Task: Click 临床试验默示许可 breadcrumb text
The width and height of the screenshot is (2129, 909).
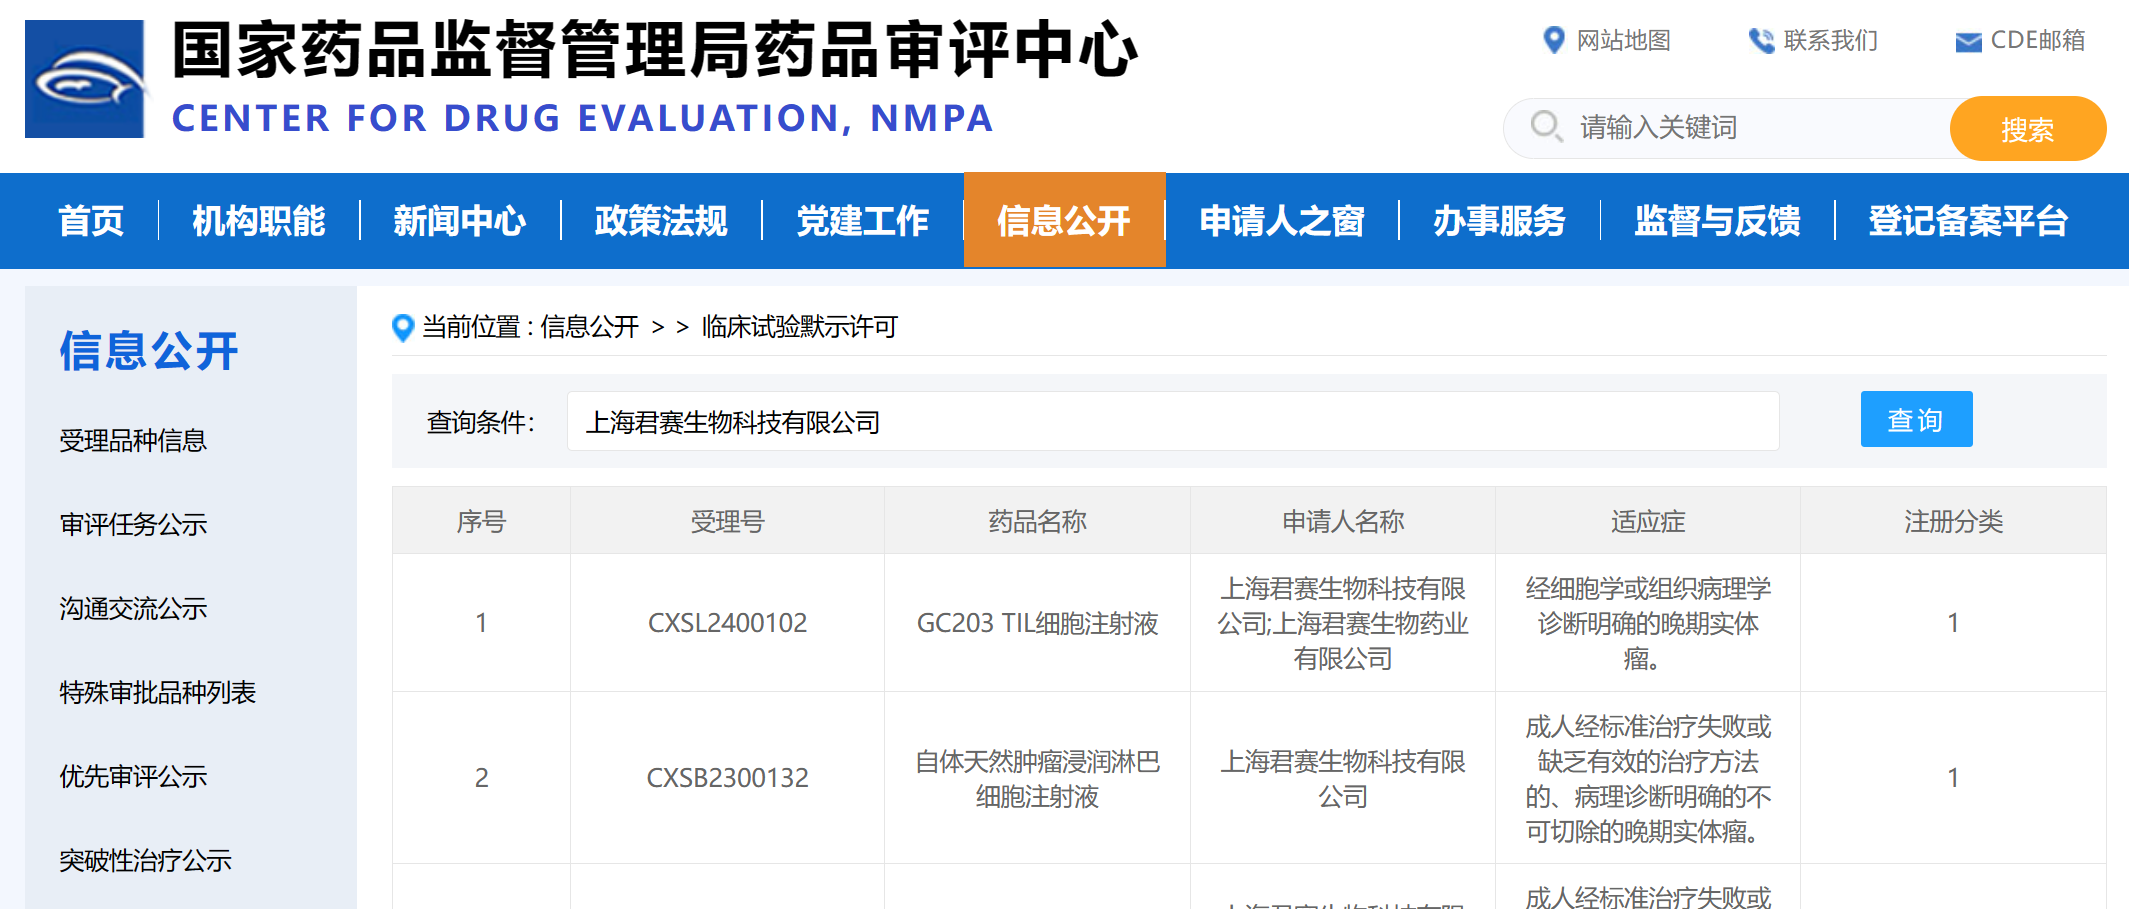Action: click(x=800, y=327)
